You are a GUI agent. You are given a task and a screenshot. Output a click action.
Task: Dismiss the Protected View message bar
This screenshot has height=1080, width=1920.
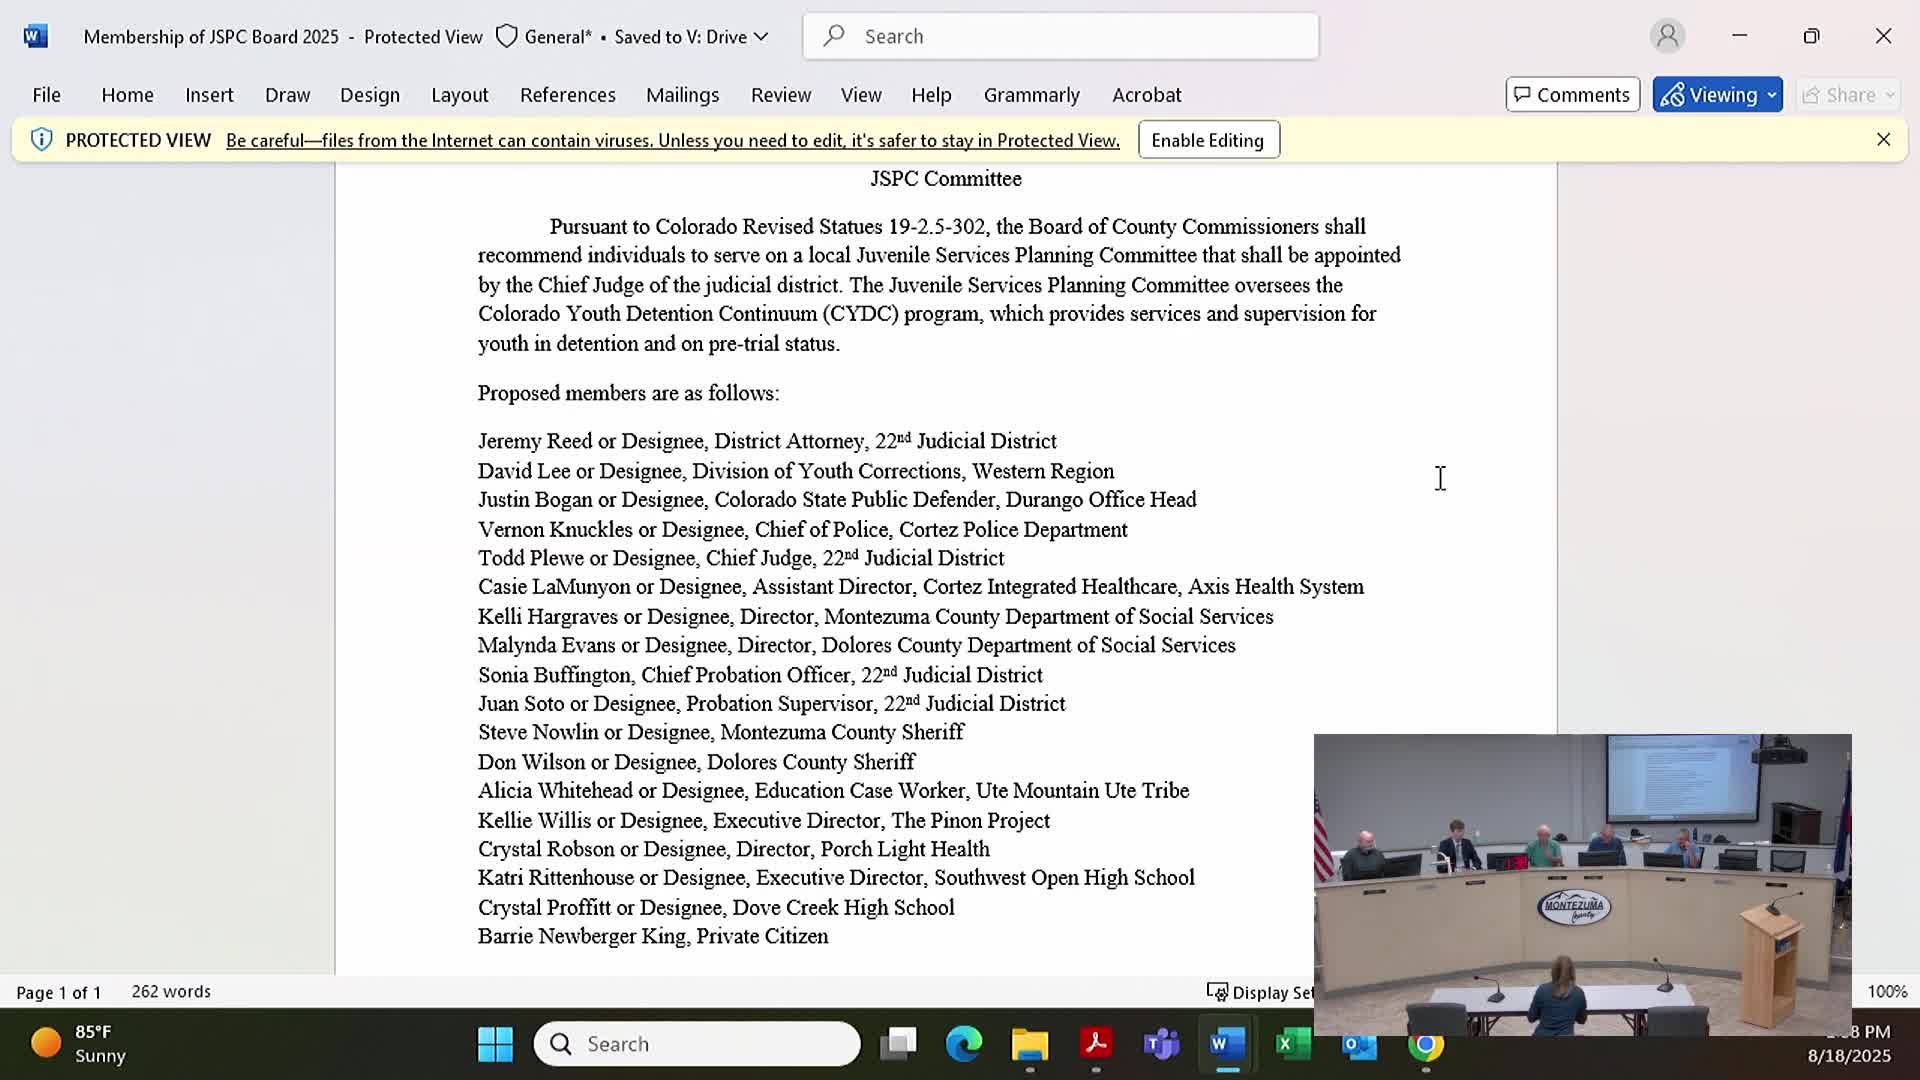1883,140
